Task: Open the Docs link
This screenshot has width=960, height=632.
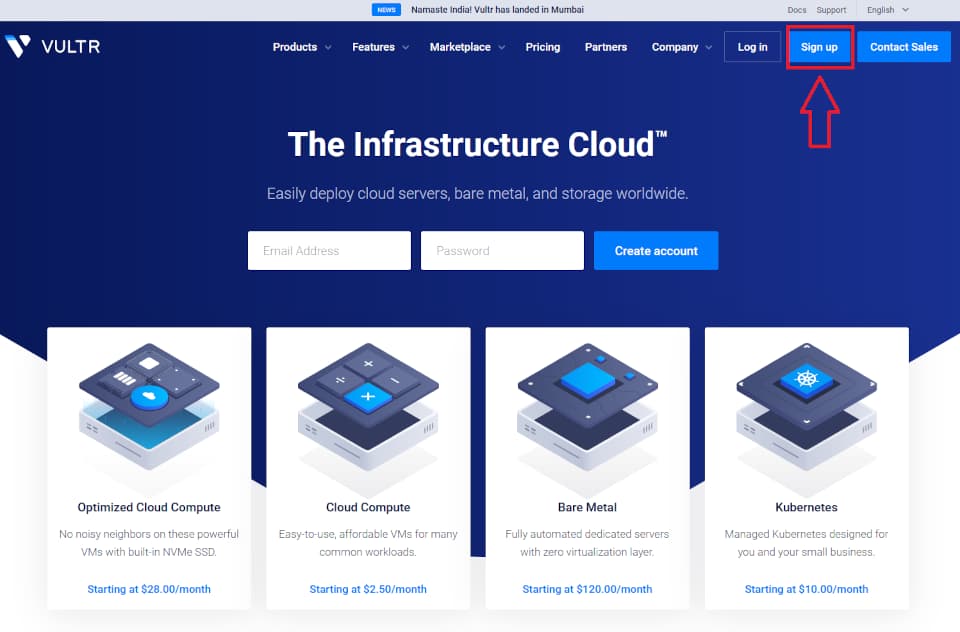Action: (797, 10)
